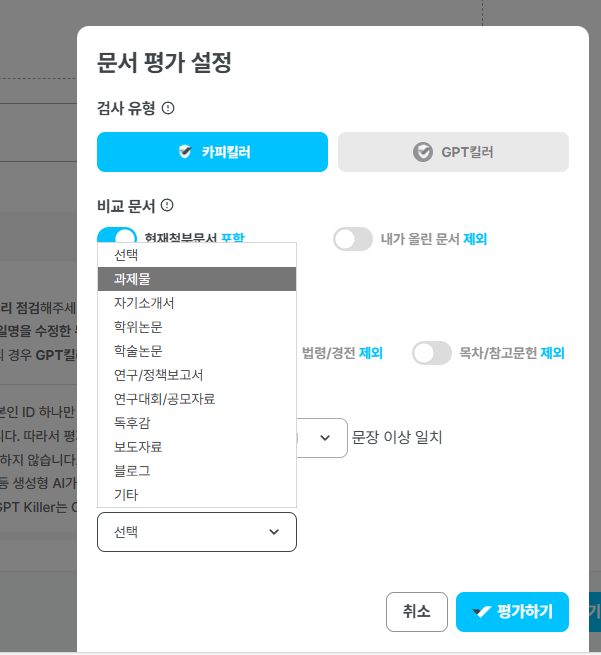Toggle the 목차/참고문헌 제외 switch

432,353
